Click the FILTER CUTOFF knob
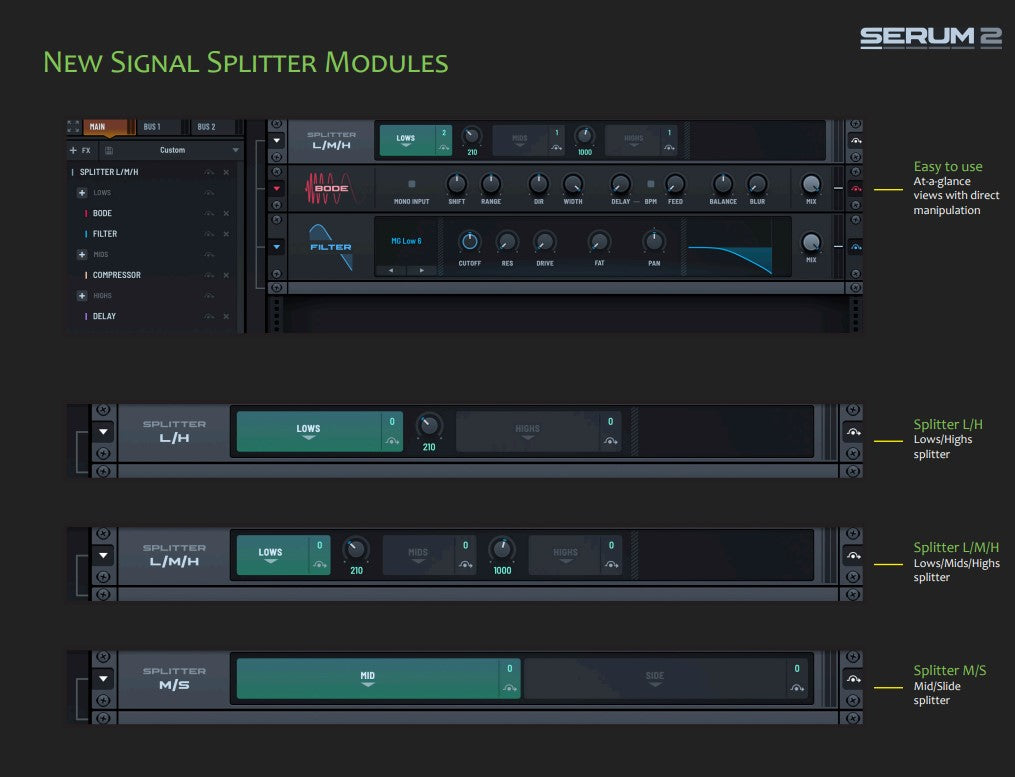 469,242
